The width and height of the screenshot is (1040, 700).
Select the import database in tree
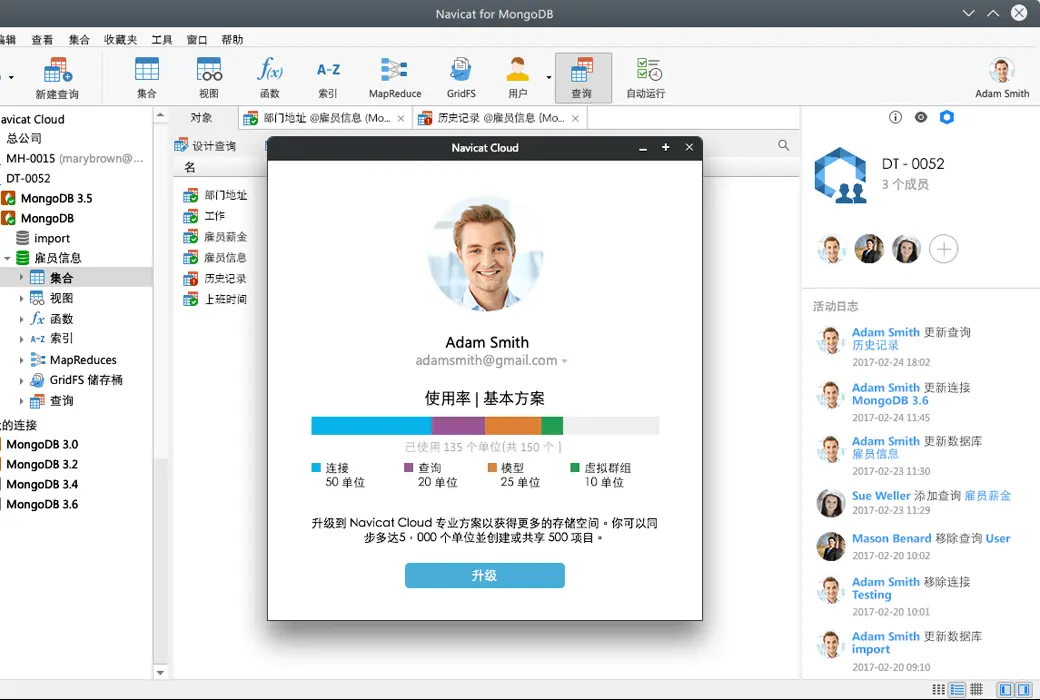point(42,238)
